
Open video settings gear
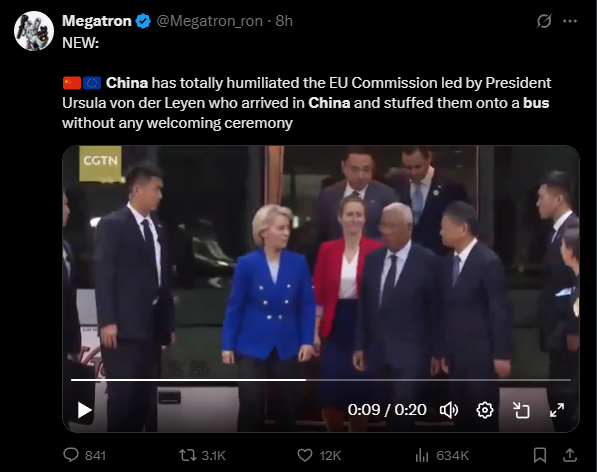coord(485,410)
